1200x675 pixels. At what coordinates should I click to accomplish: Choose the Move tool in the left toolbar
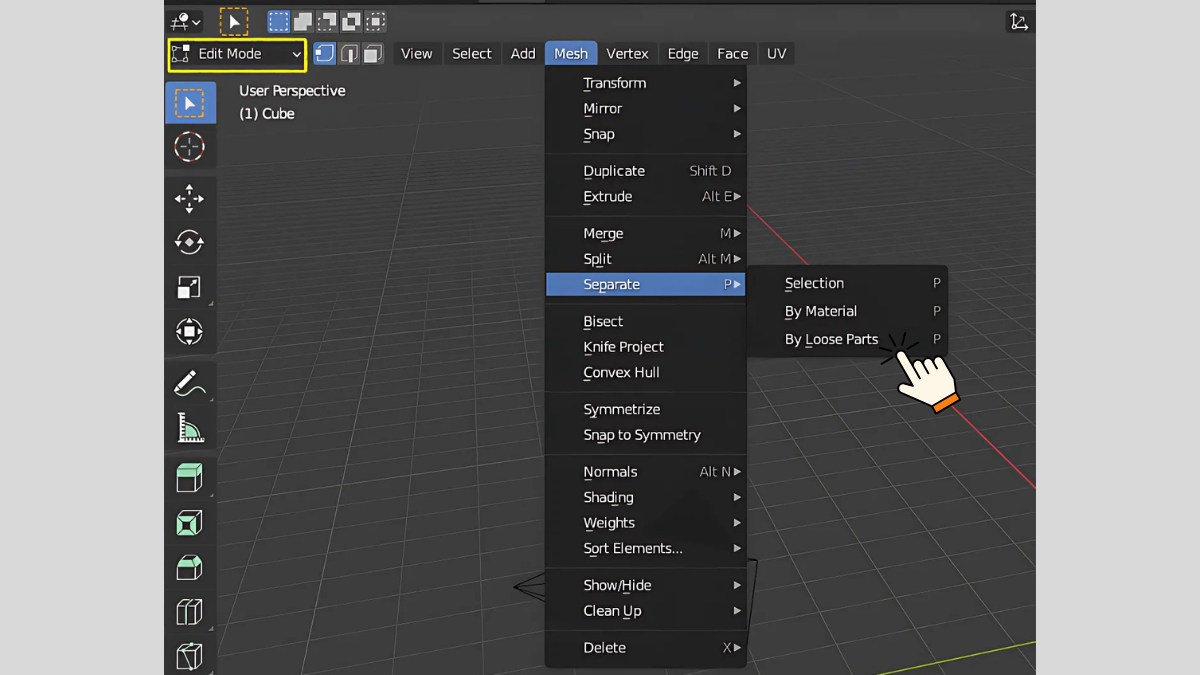190,199
